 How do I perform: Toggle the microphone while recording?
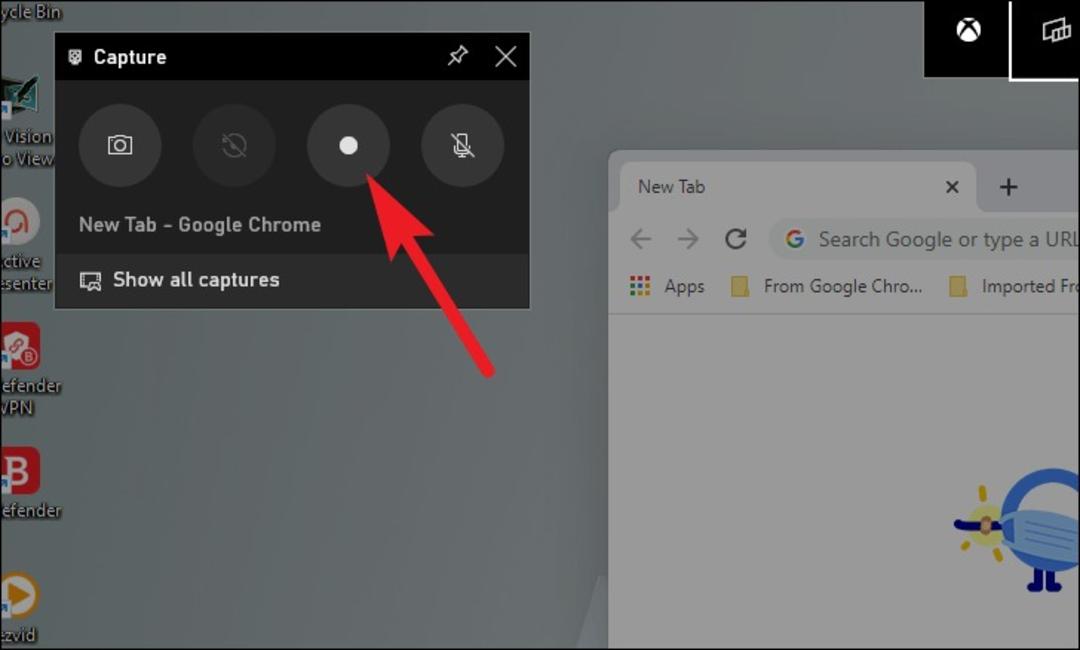click(x=462, y=145)
